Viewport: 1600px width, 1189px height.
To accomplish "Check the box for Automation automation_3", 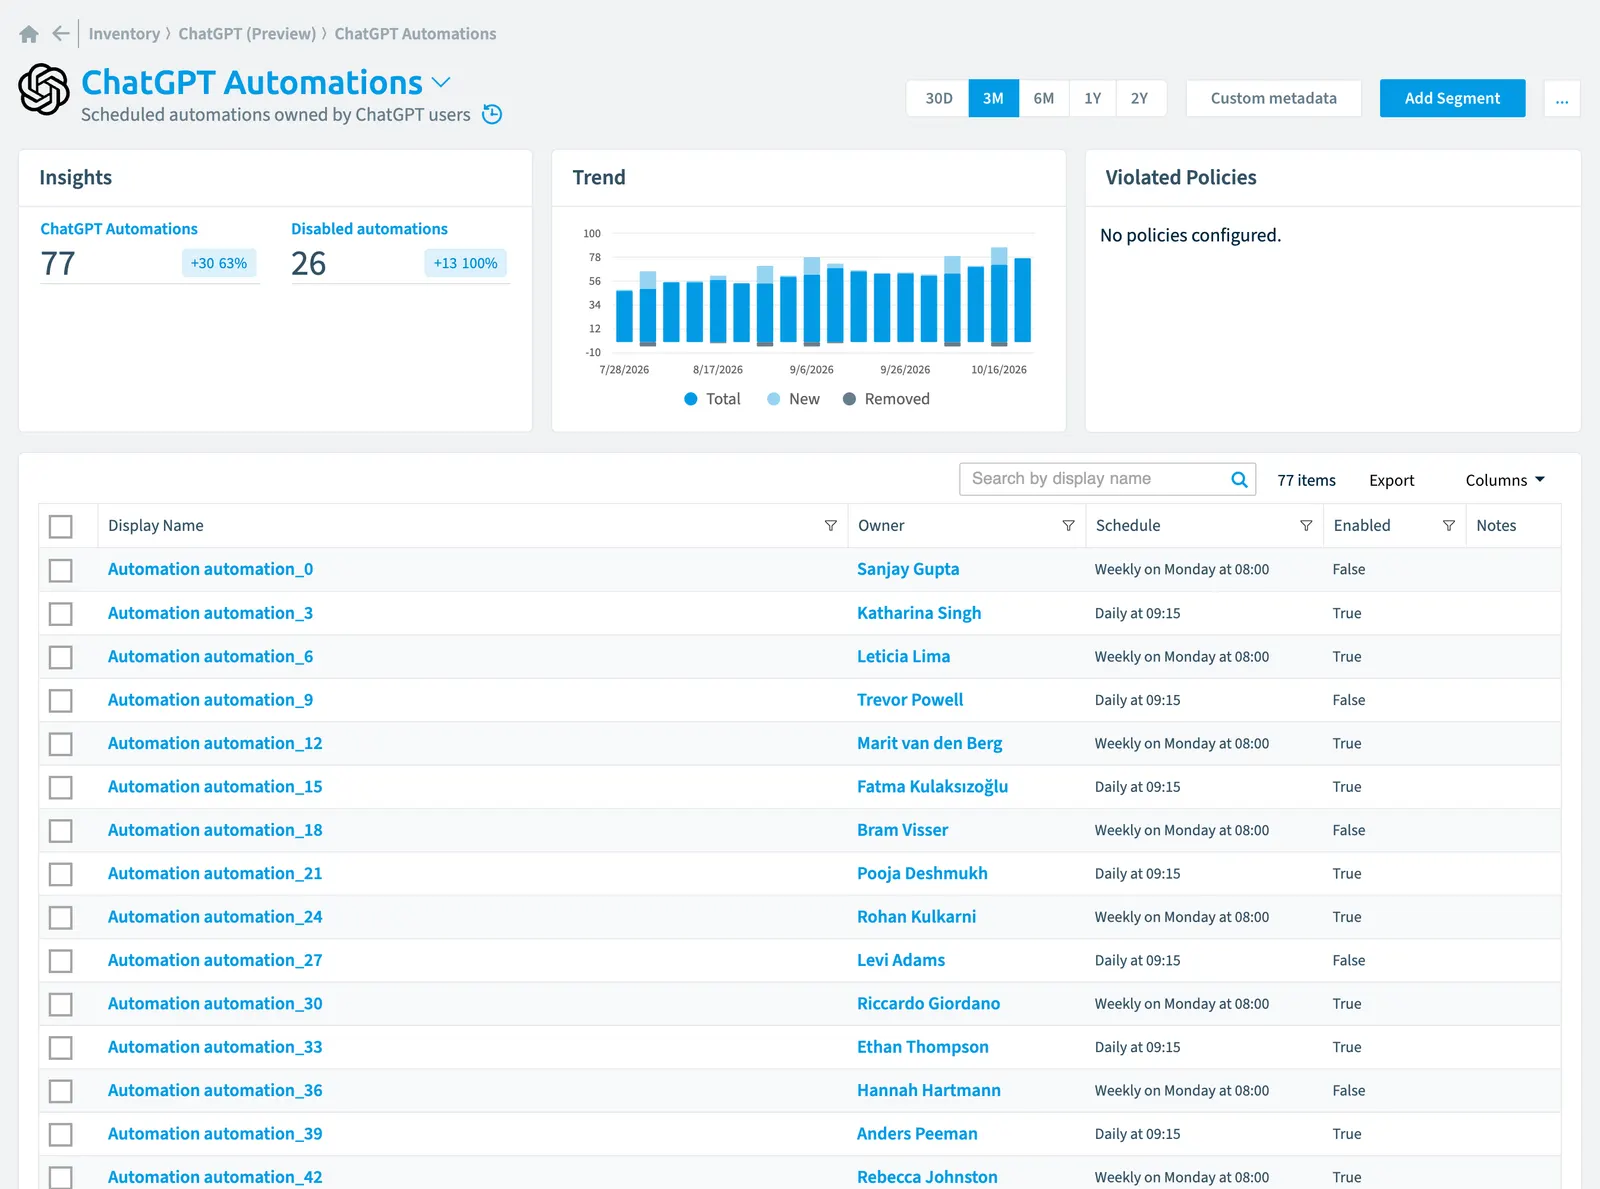I will (x=61, y=613).
